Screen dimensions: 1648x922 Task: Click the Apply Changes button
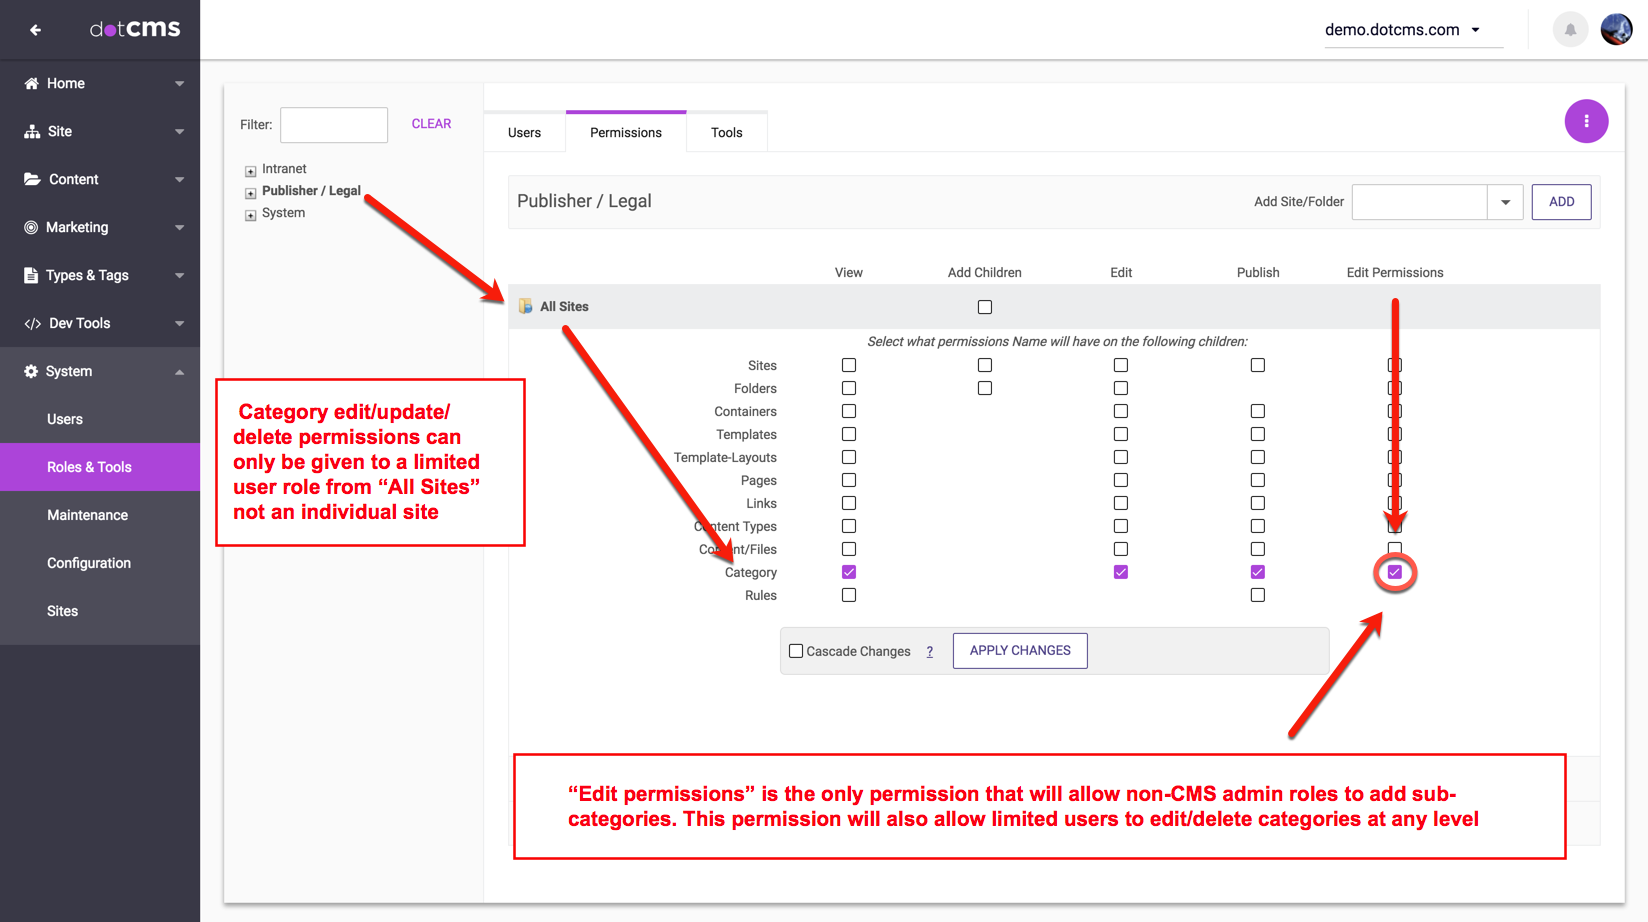(x=1020, y=651)
